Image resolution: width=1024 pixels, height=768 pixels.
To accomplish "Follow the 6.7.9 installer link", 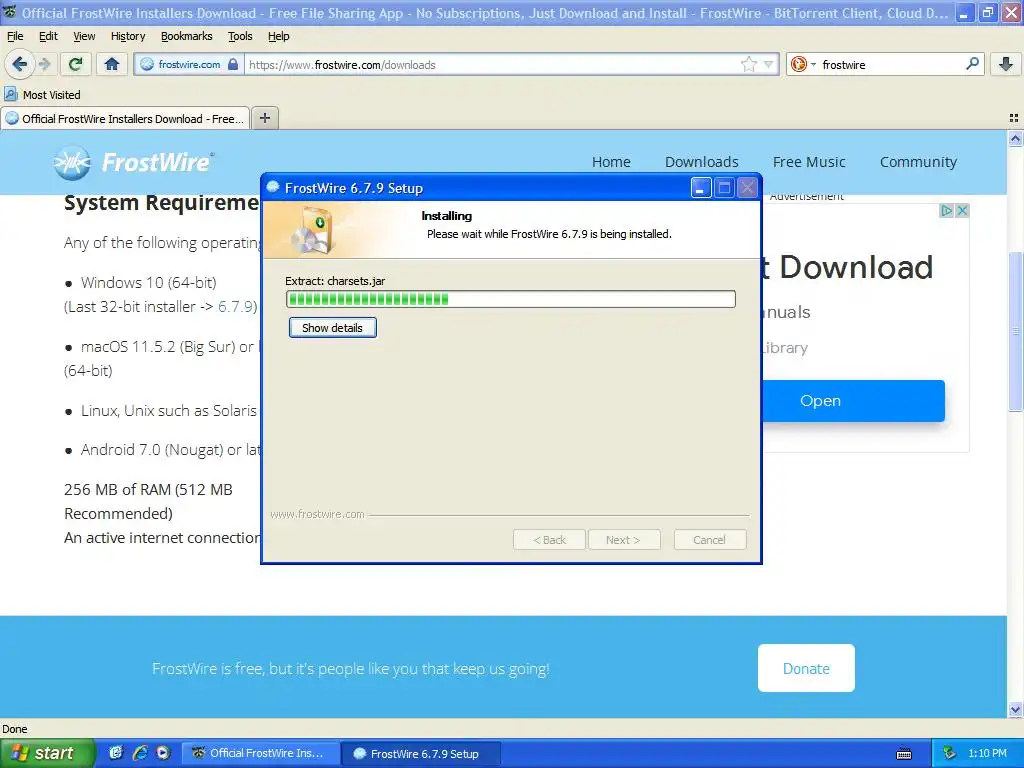I will coord(236,306).
